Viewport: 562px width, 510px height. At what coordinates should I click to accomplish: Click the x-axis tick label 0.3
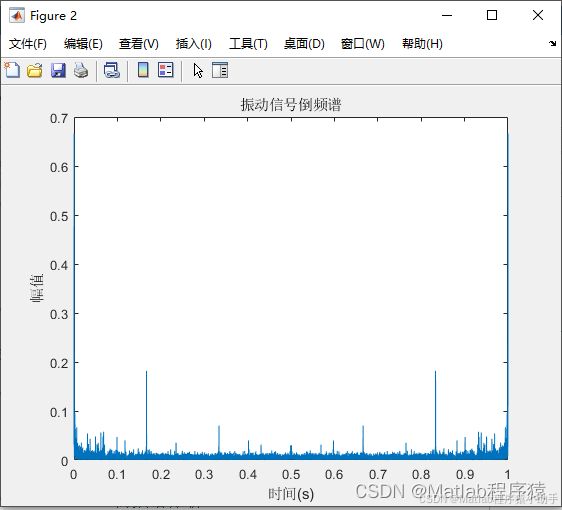[204, 475]
